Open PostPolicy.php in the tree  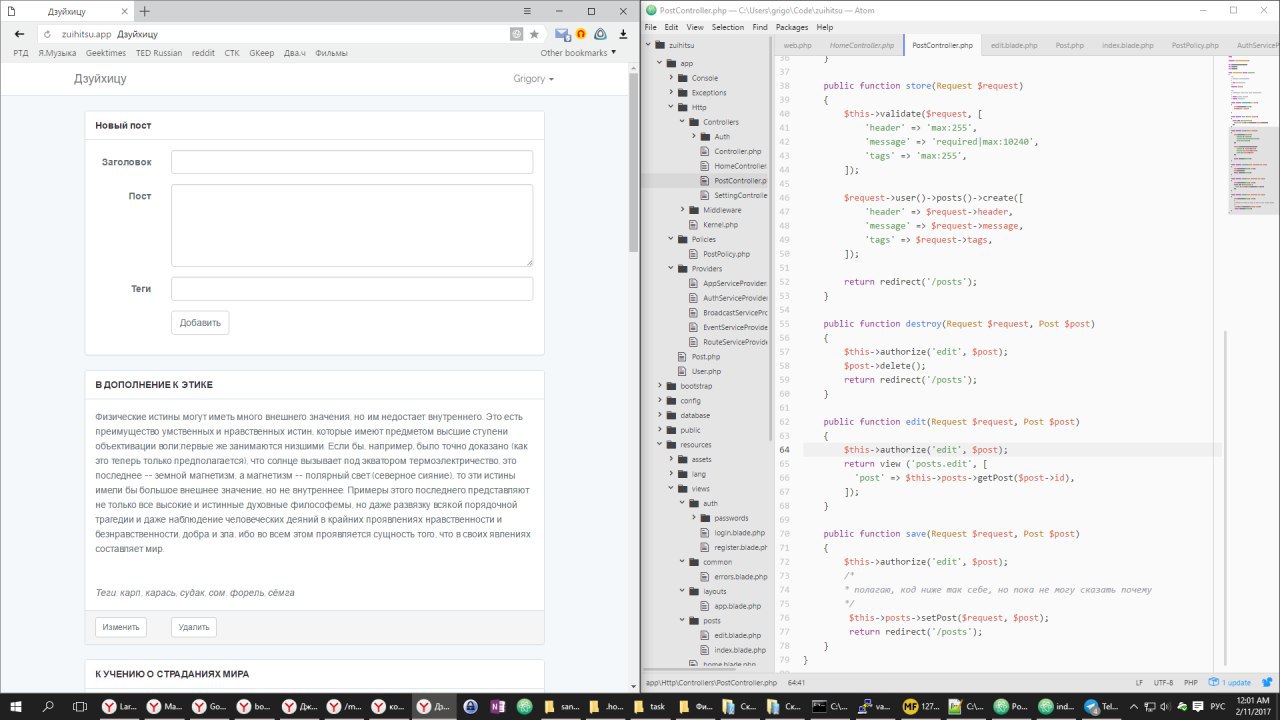726,254
